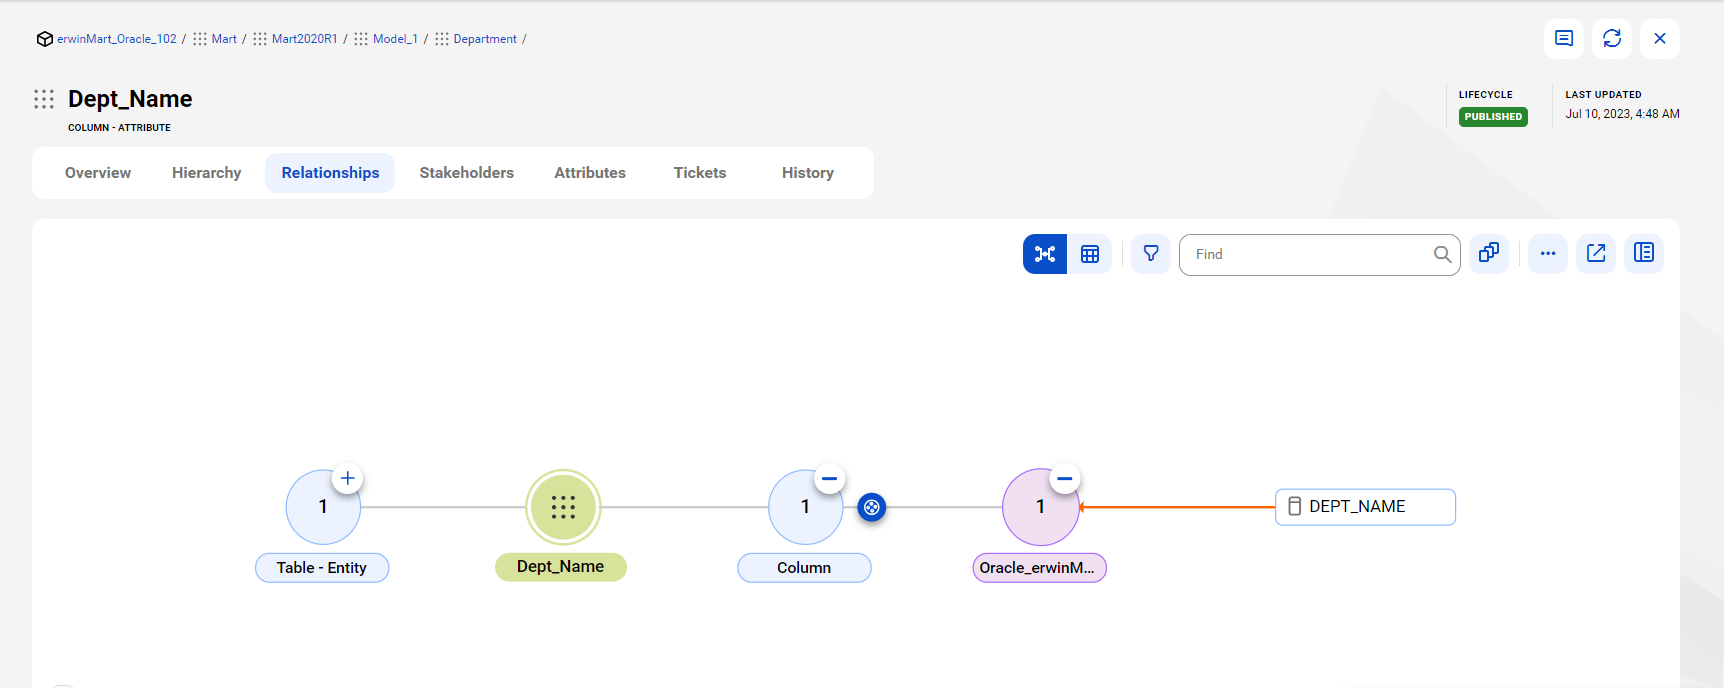Open the graph in a new window
Screen dimensions: 1724x688
1596,253
